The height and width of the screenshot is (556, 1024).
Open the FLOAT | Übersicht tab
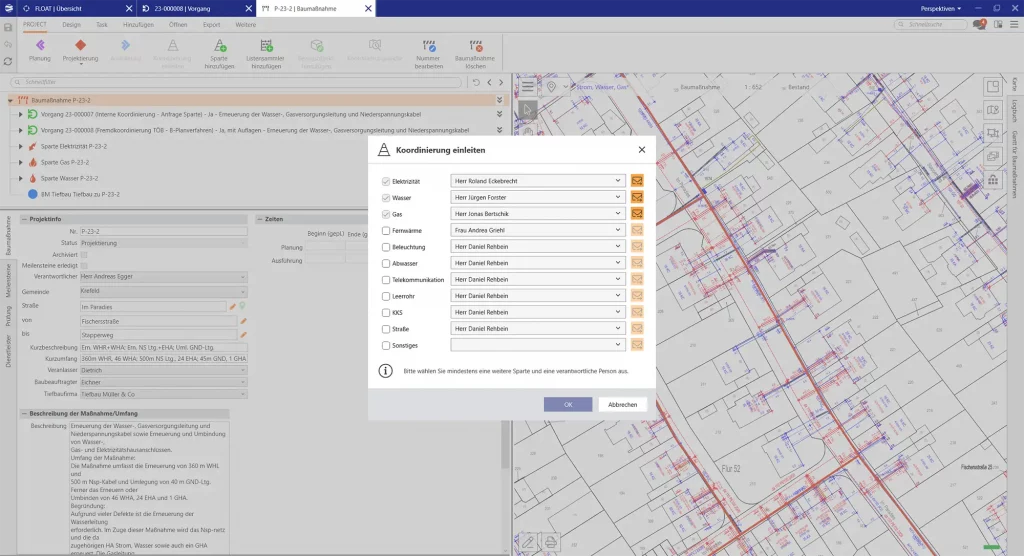(x=60, y=8)
